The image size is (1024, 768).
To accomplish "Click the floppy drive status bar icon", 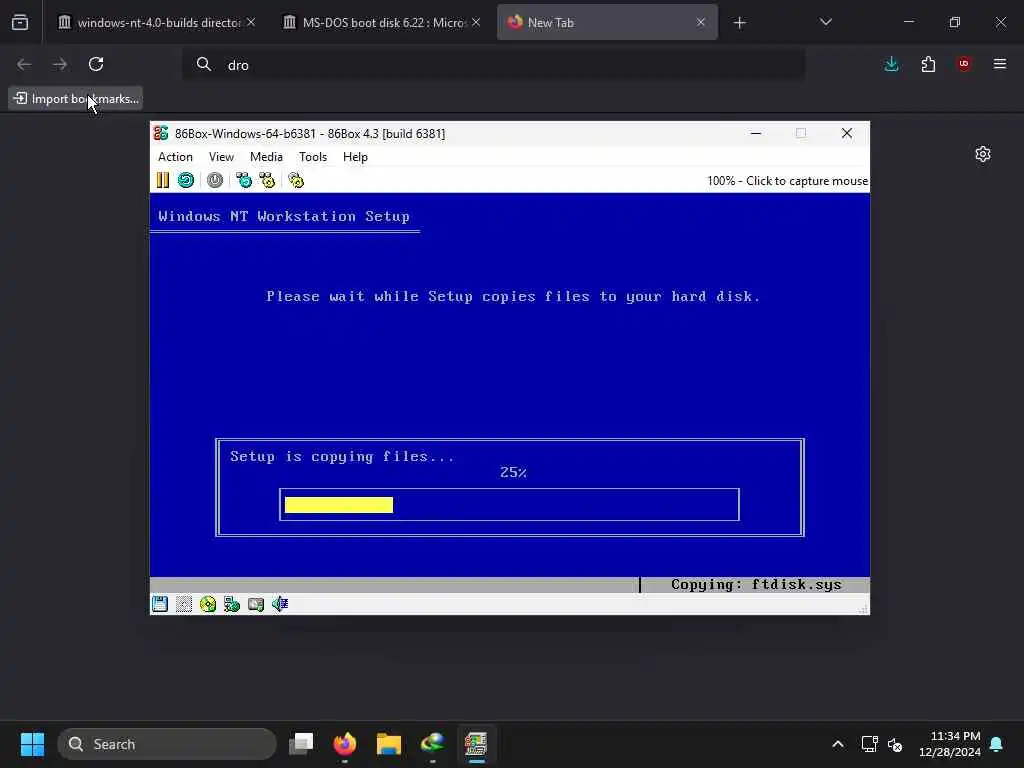I will click(160, 604).
